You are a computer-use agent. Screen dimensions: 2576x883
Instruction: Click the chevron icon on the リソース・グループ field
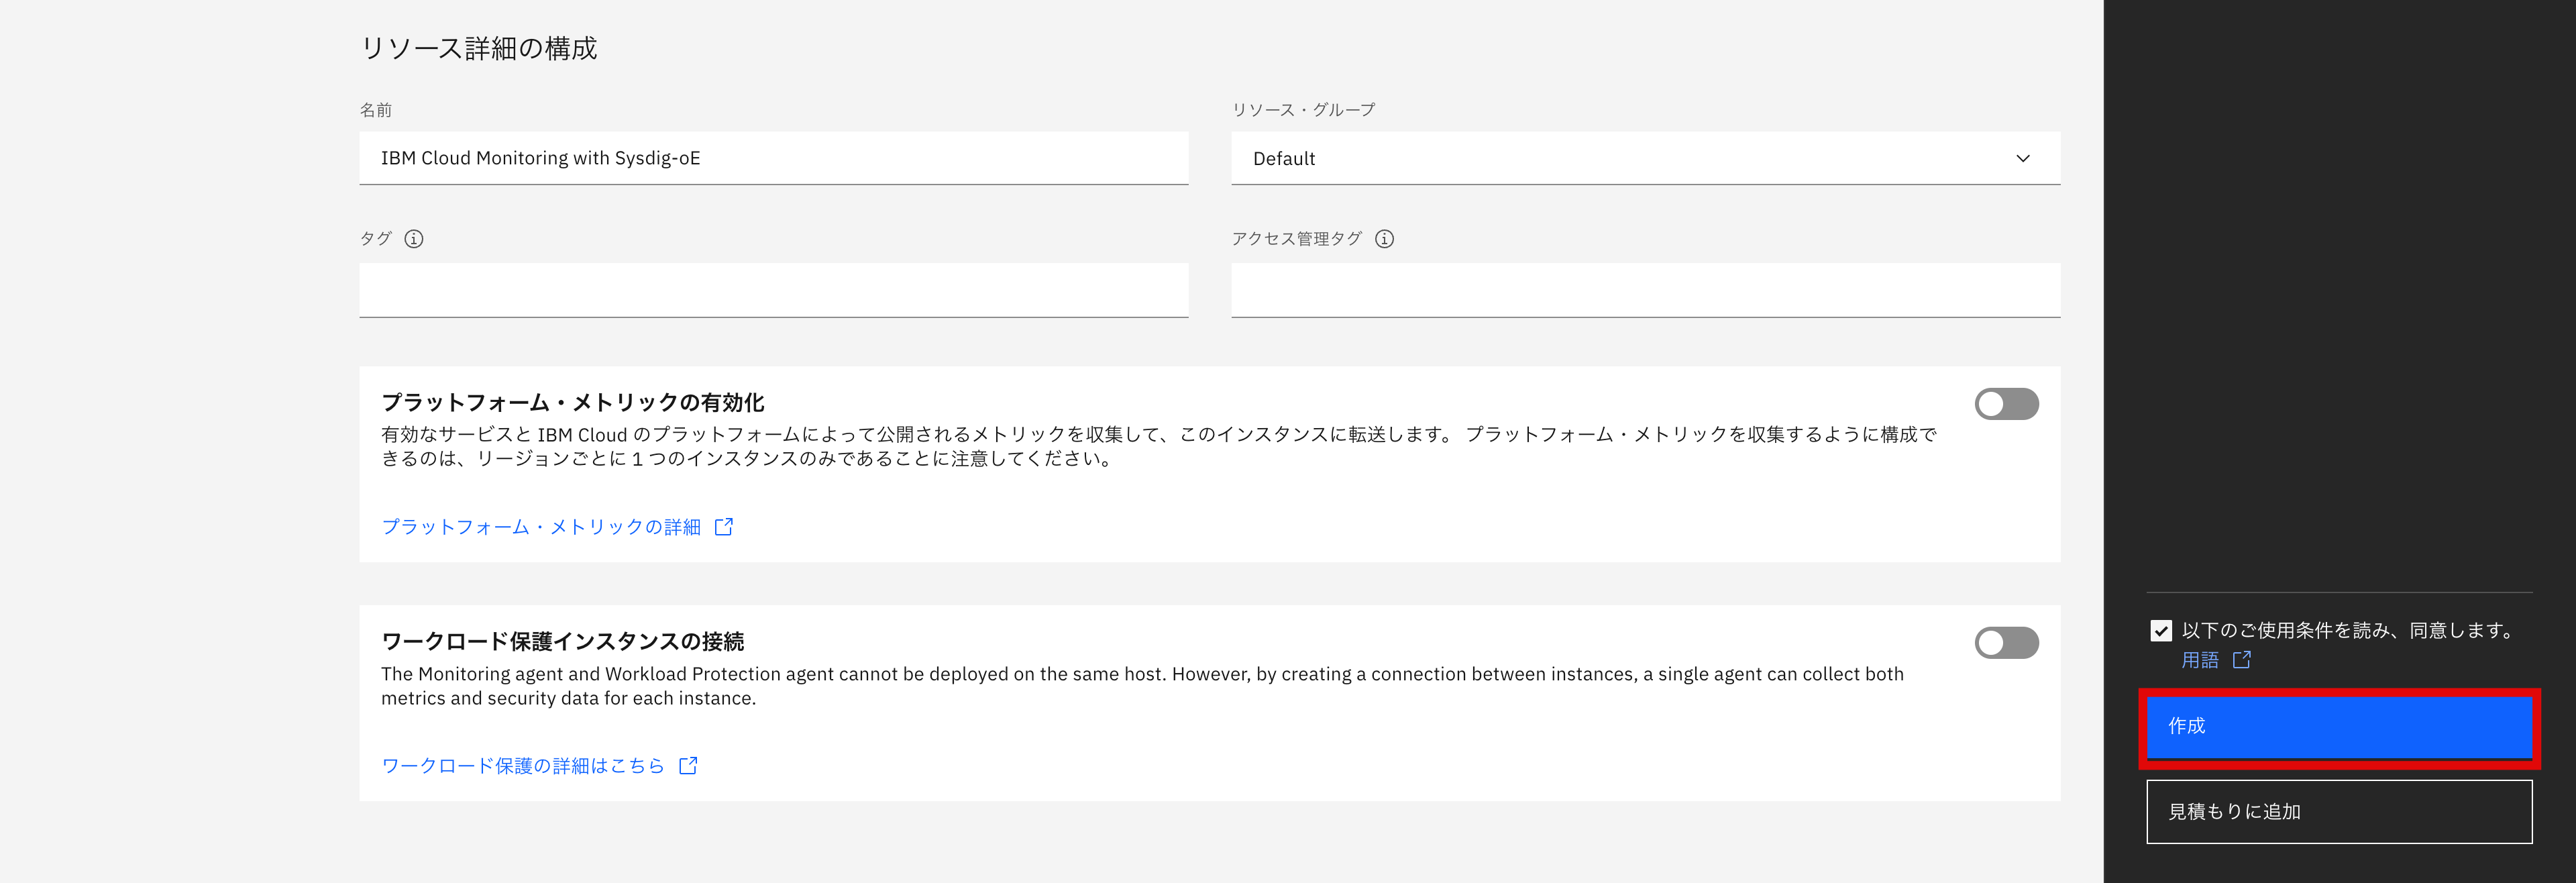[x=2025, y=158]
